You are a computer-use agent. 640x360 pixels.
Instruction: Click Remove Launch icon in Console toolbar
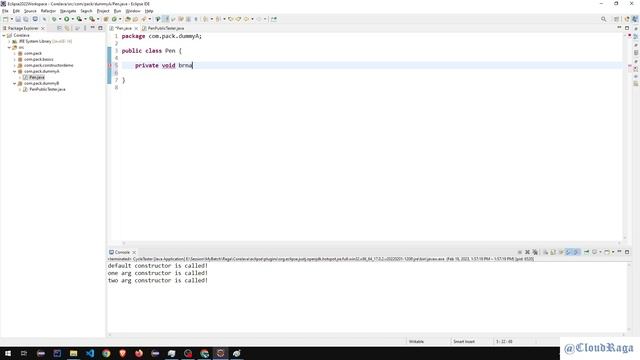coord(527,252)
